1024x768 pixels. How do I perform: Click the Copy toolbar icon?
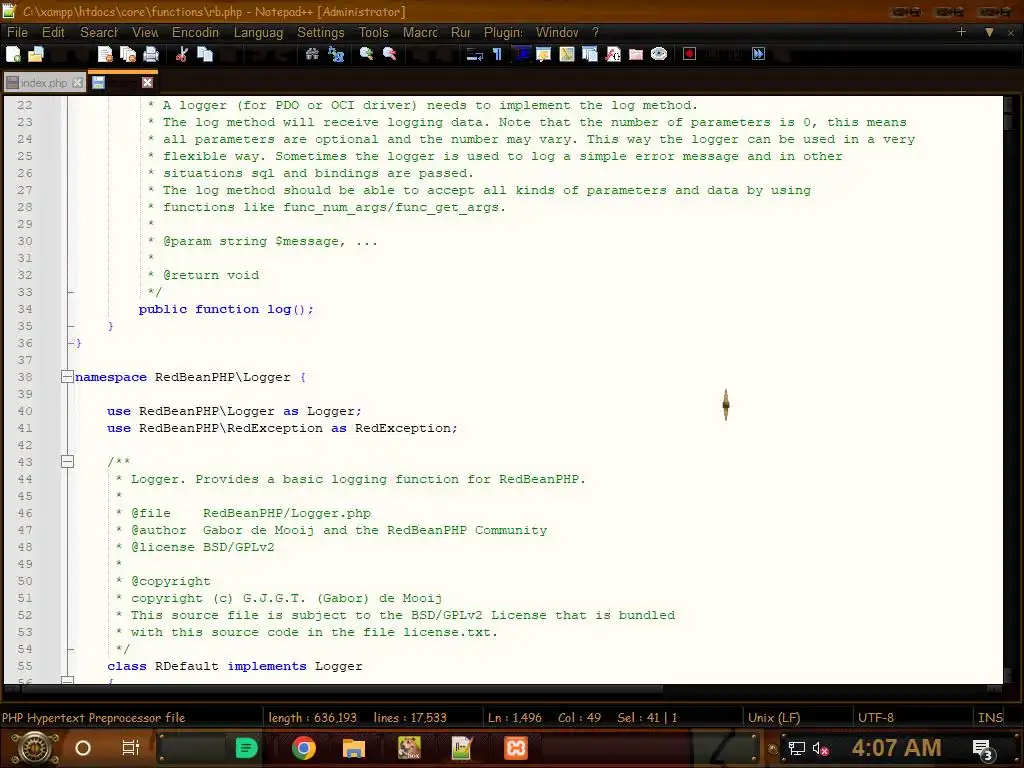(x=205, y=54)
